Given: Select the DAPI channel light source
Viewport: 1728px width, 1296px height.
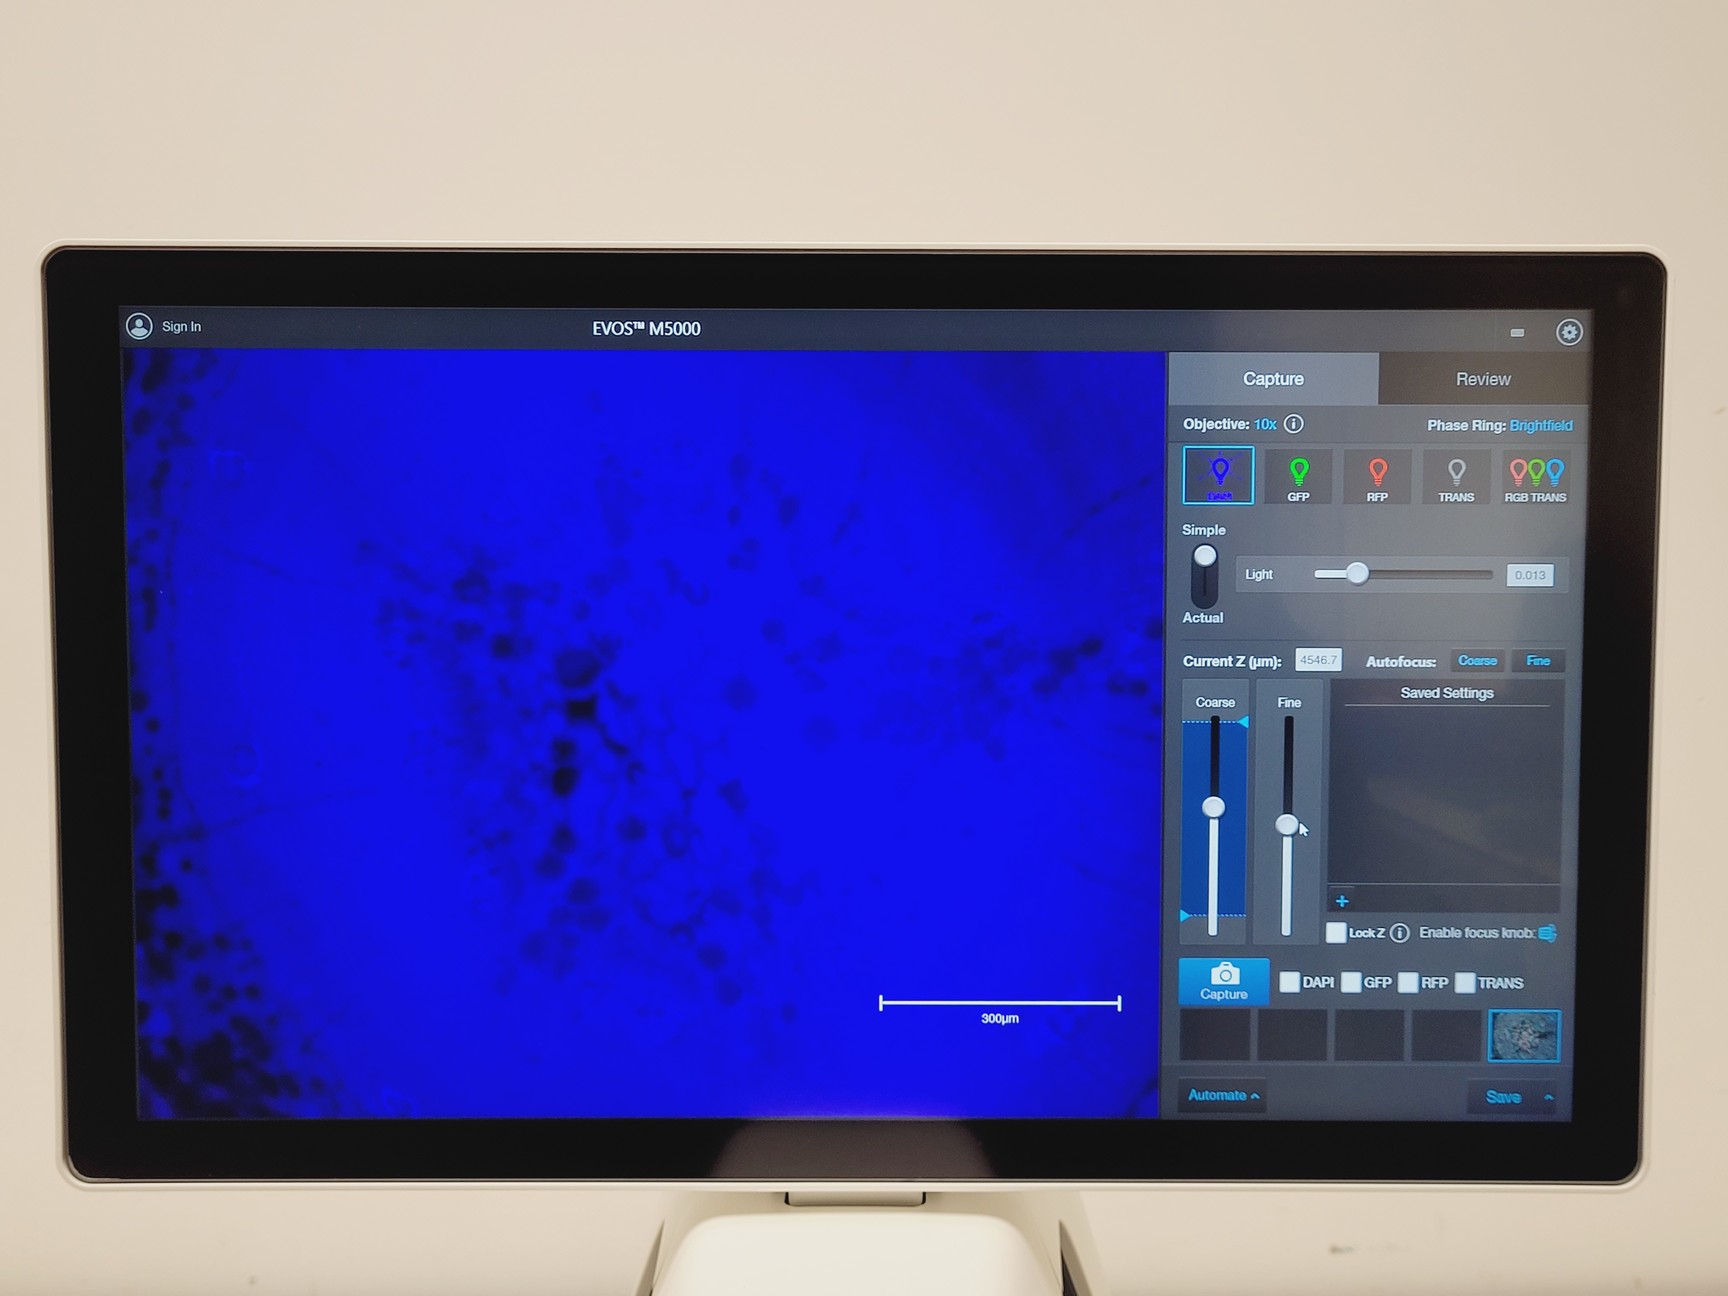Looking at the screenshot, I should 1218,475.
